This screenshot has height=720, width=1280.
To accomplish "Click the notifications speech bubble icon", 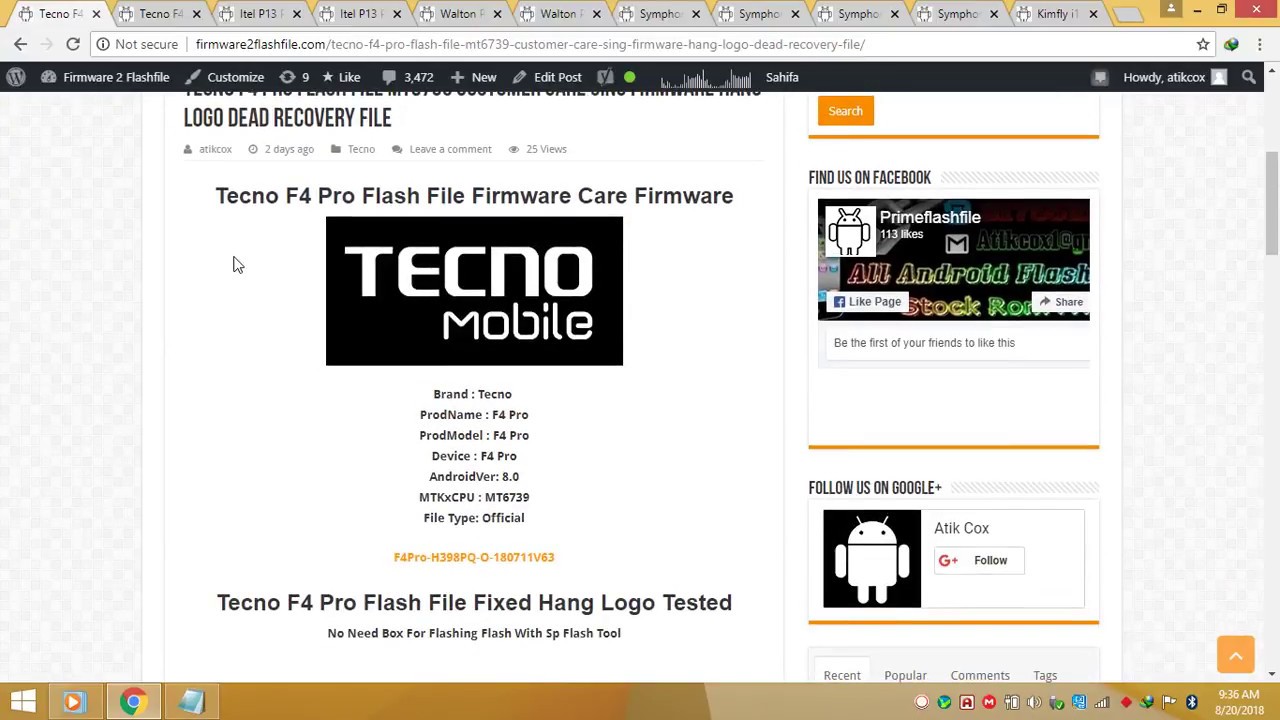I will click(x=1100, y=77).
